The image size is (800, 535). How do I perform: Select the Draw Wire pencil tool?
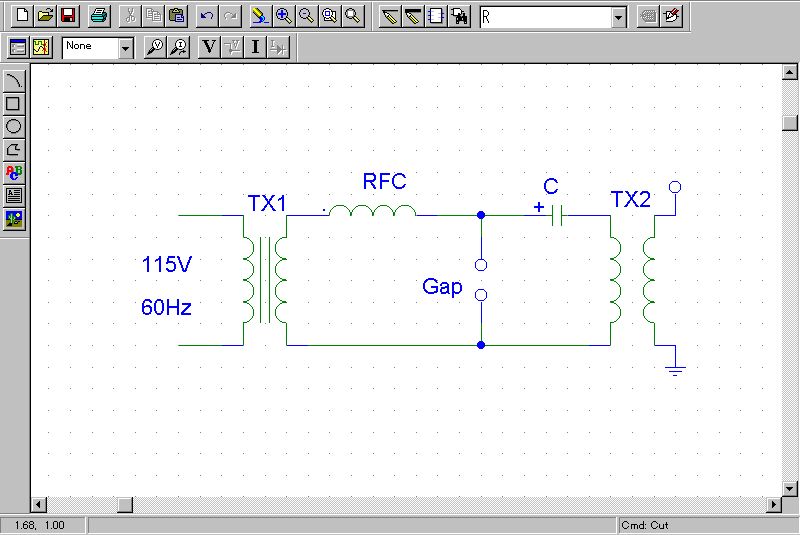click(x=390, y=16)
